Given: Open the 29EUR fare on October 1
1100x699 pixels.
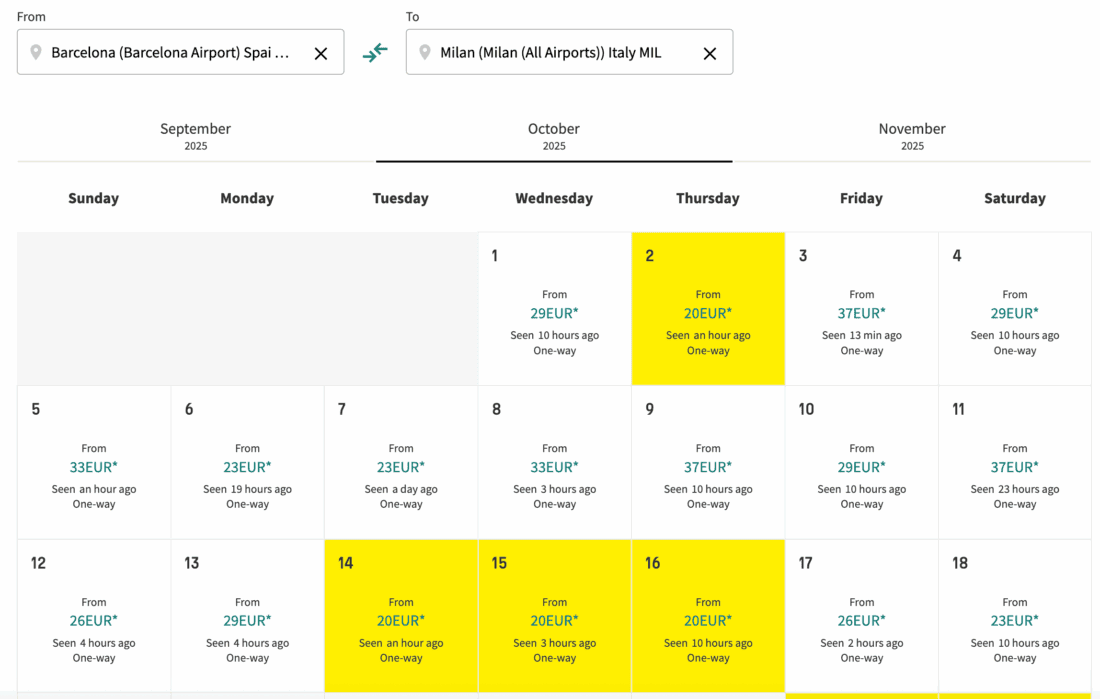Looking at the screenshot, I should click(x=554, y=313).
